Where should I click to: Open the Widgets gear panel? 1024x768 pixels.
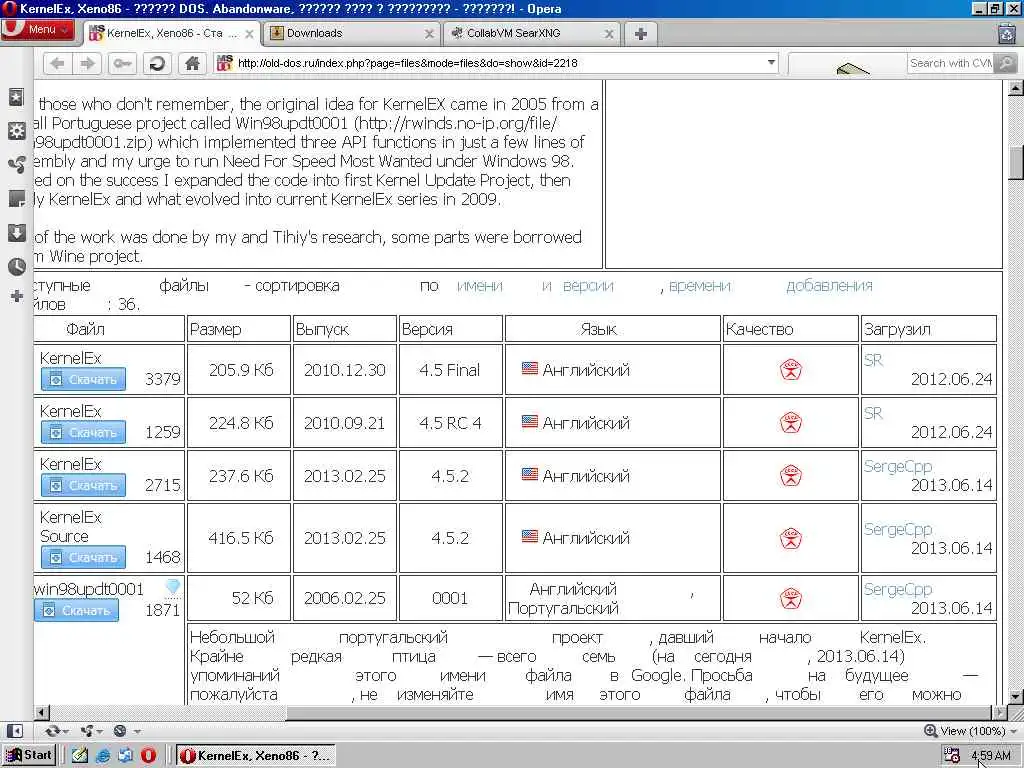pos(16,131)
